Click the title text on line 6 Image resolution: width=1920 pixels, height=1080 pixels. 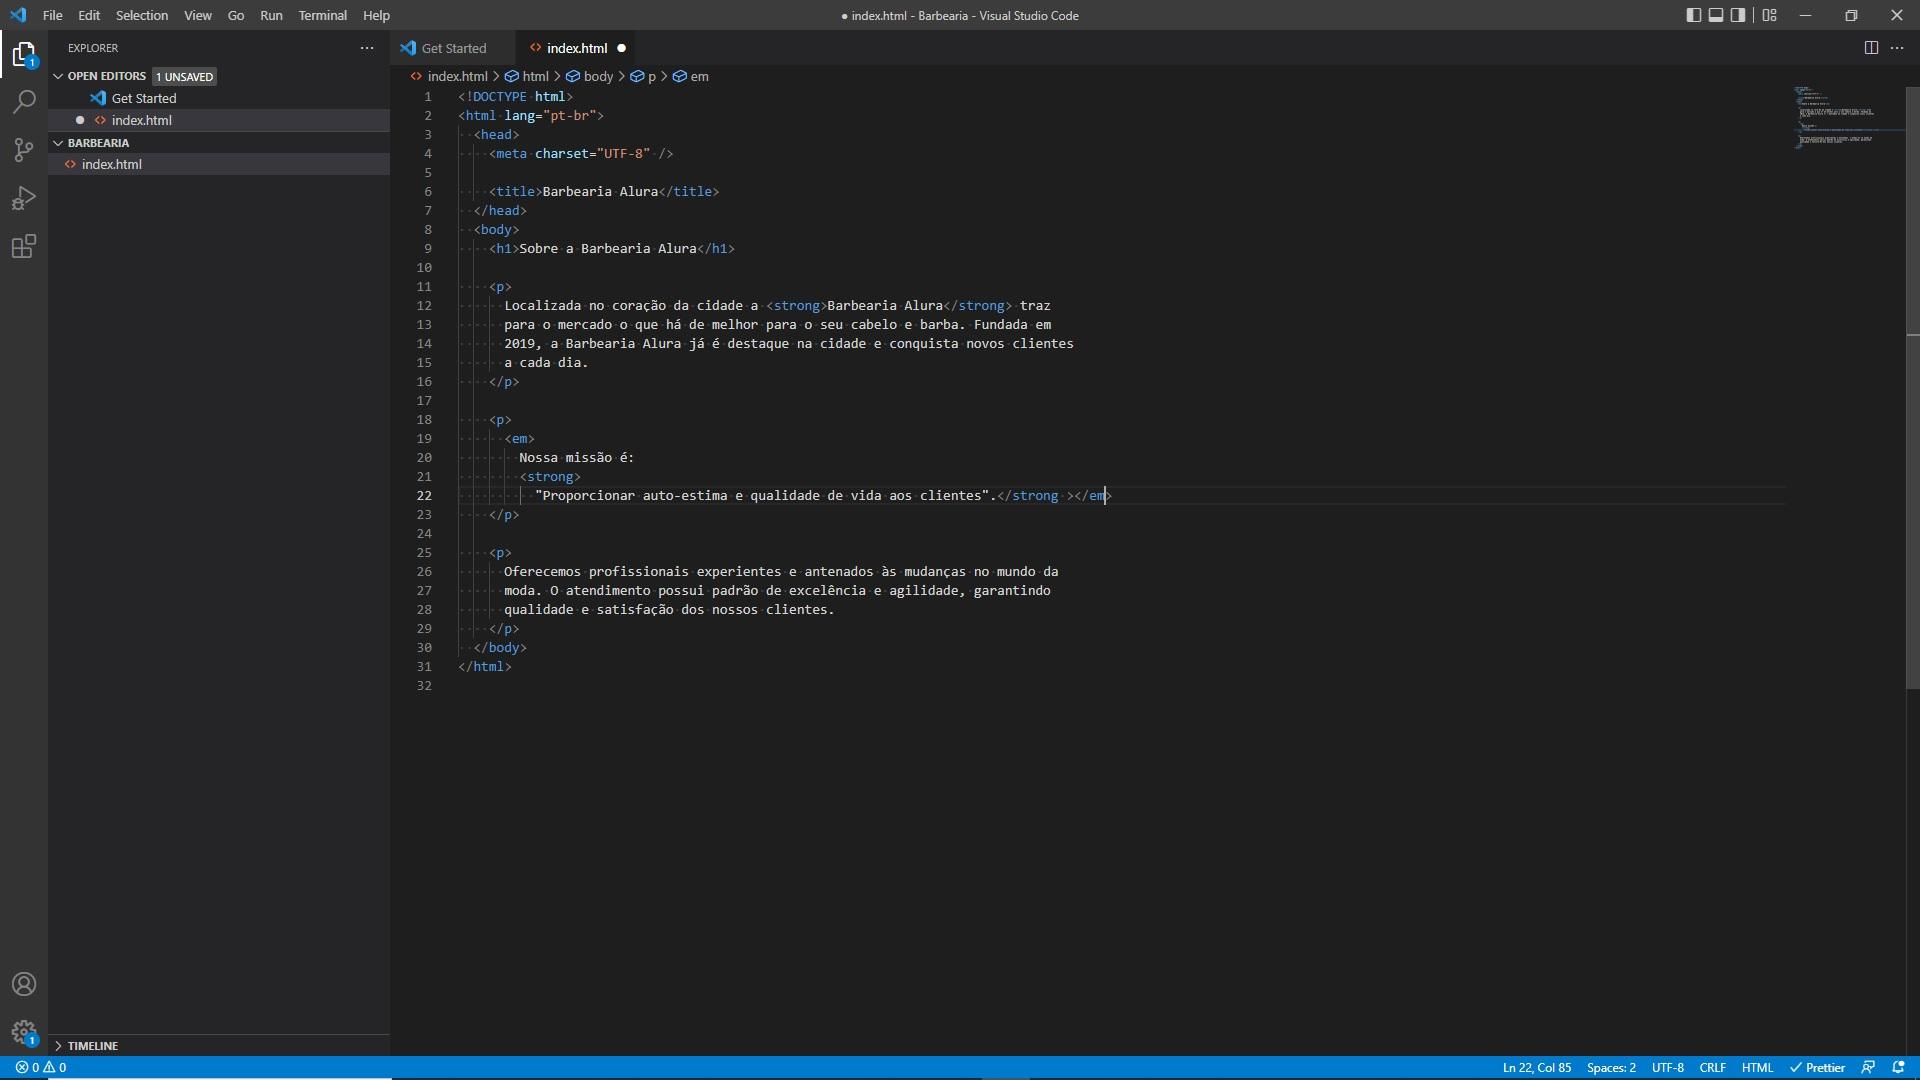600,191
